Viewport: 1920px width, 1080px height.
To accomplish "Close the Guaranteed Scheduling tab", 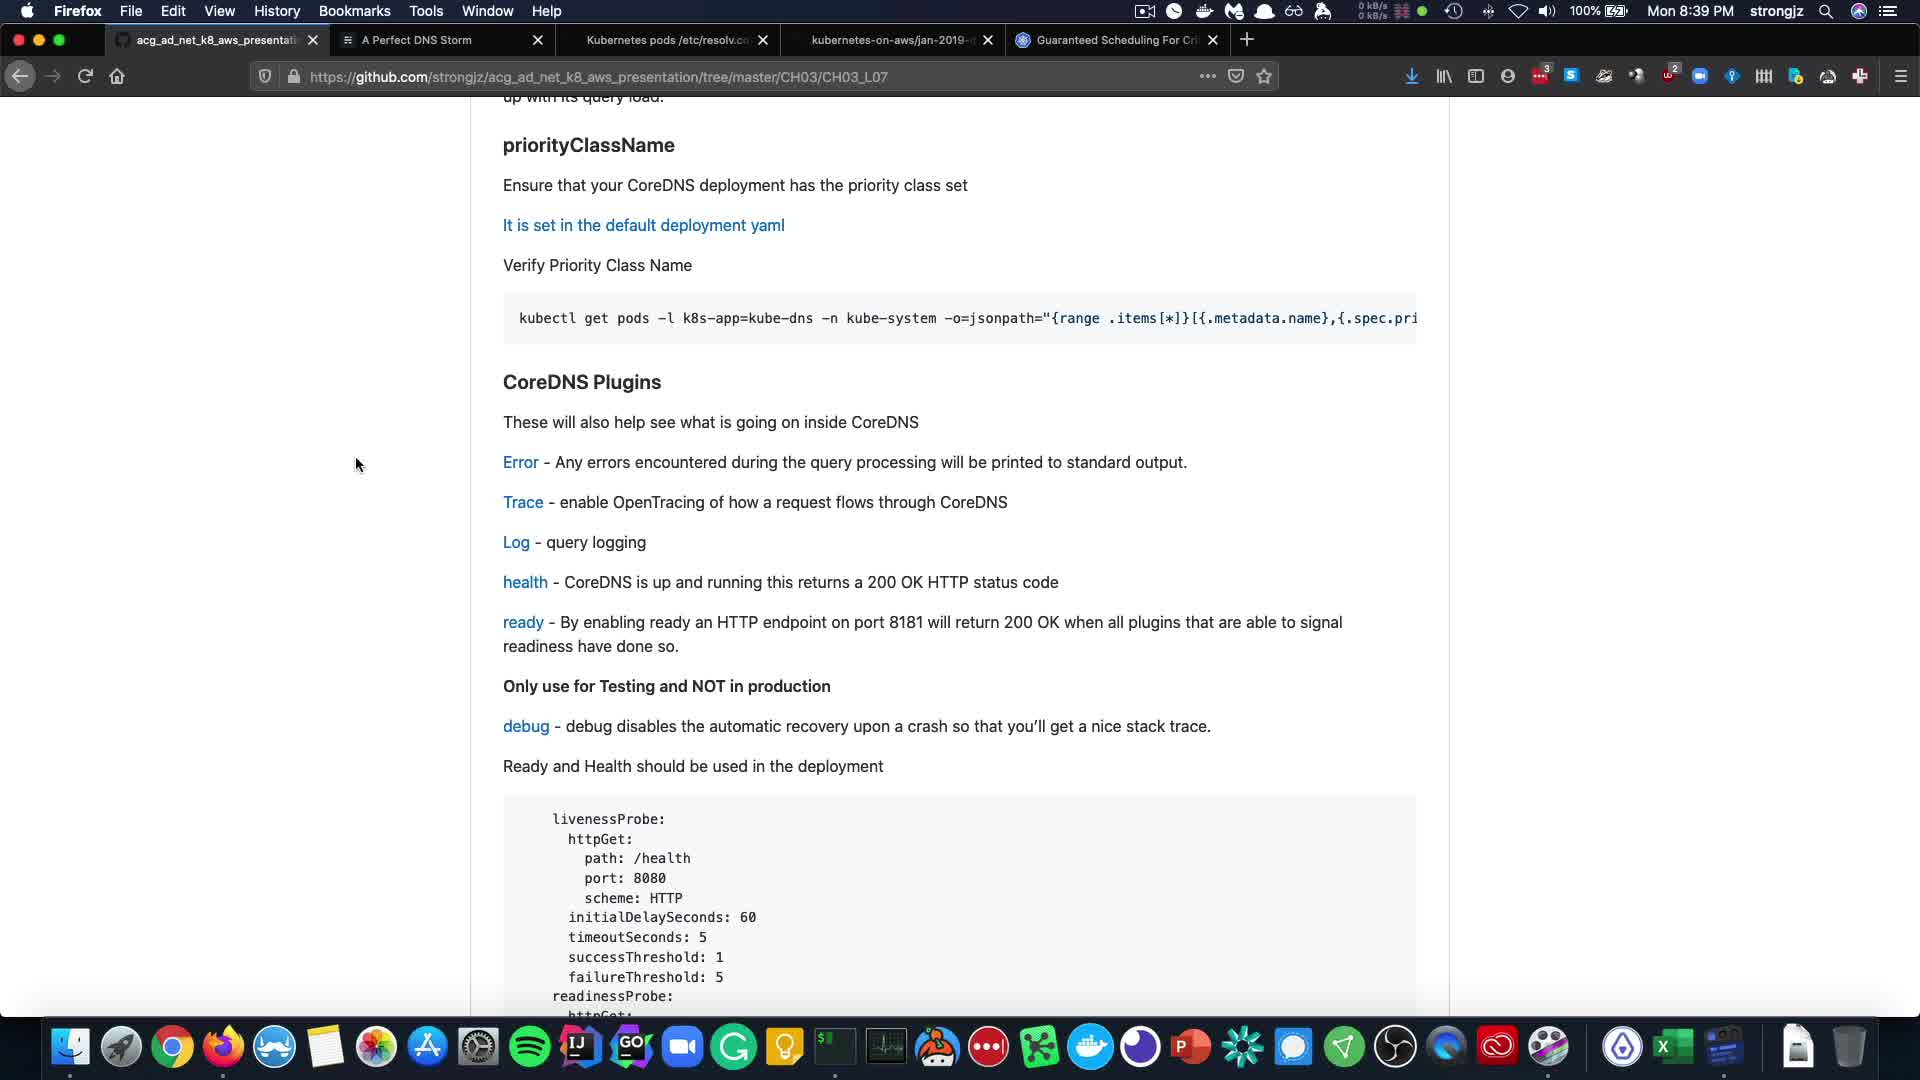I will coord(1212,40).
